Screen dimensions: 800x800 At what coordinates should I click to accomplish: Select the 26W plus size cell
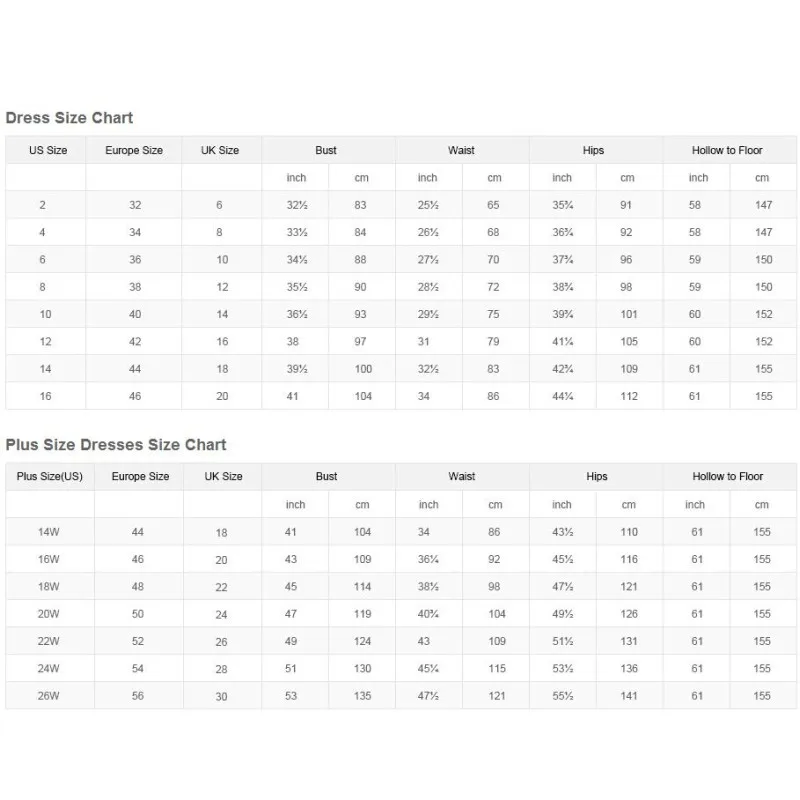point(48,695)
